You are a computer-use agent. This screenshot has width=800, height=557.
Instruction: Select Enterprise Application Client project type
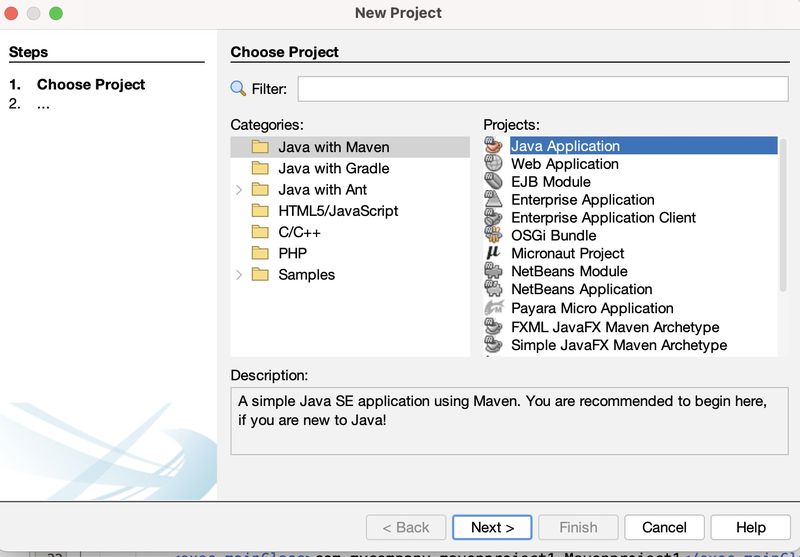pos(604,217)
